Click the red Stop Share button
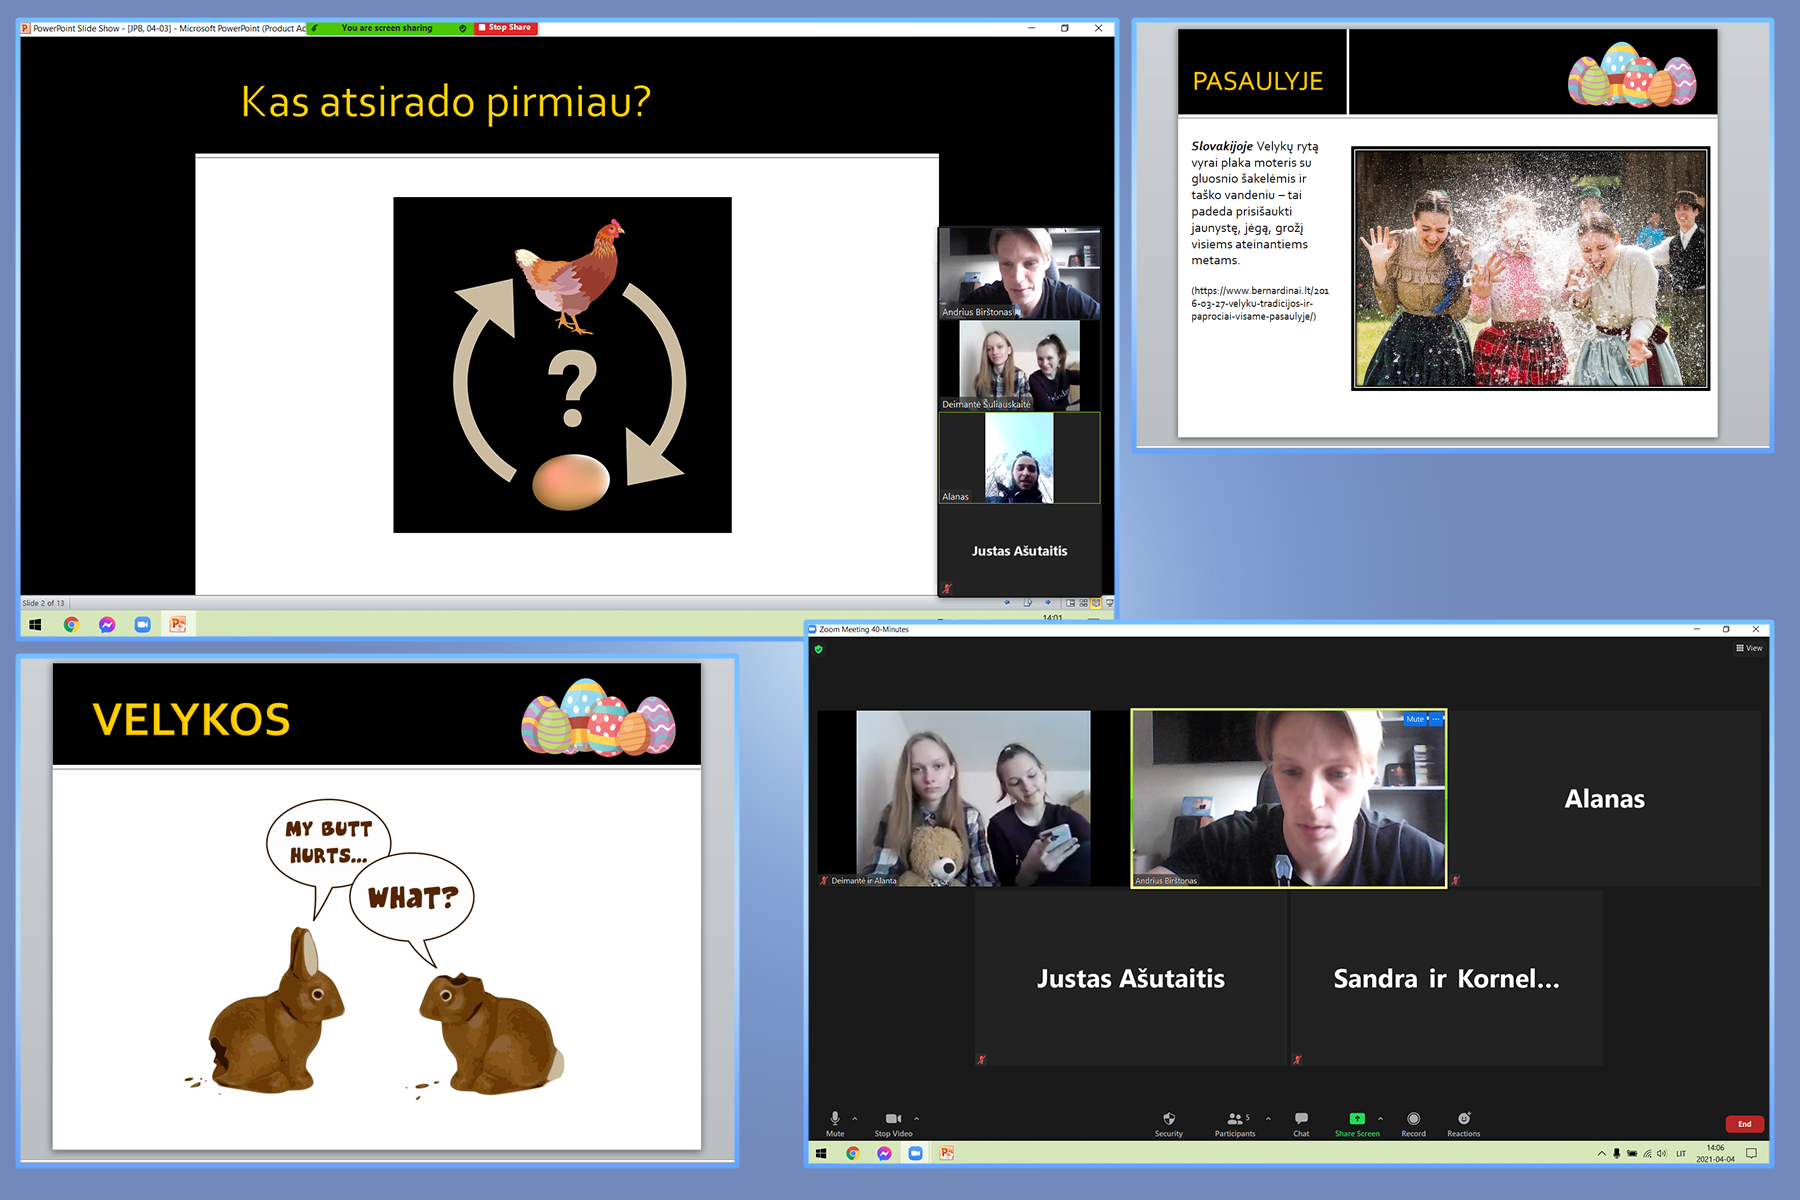Viewport: 1800px width, 1200px height. pos(506,28)
